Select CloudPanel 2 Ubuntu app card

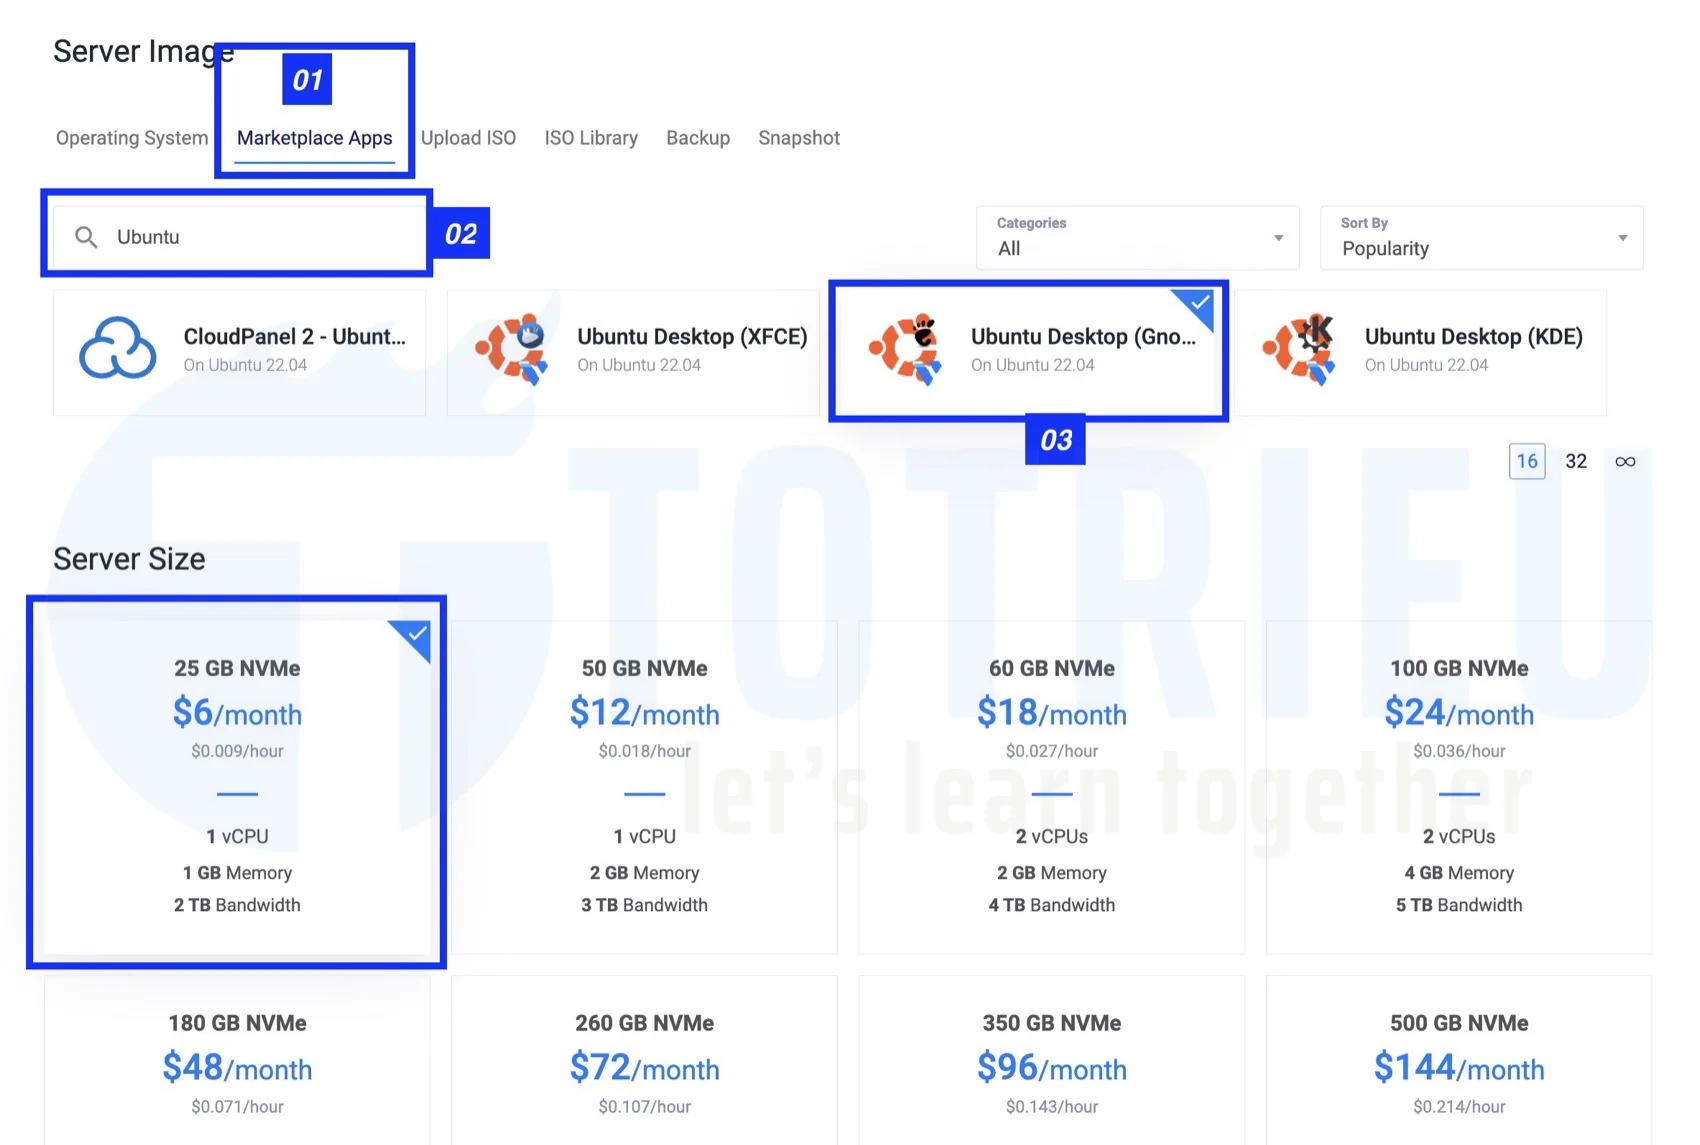239,352
